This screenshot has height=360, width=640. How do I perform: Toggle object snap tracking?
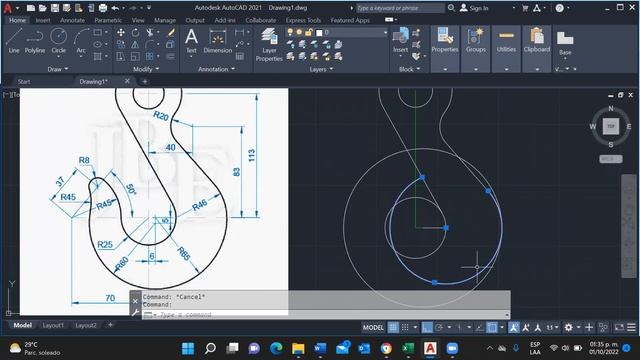[480, 327]
